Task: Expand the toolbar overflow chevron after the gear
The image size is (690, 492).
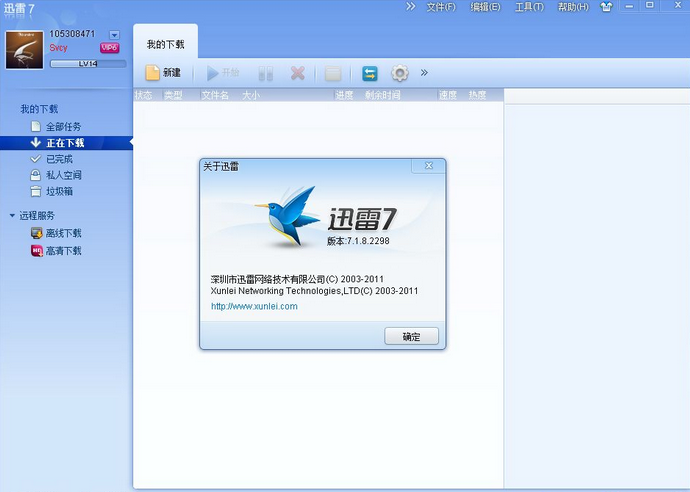Action: point(424,73)
